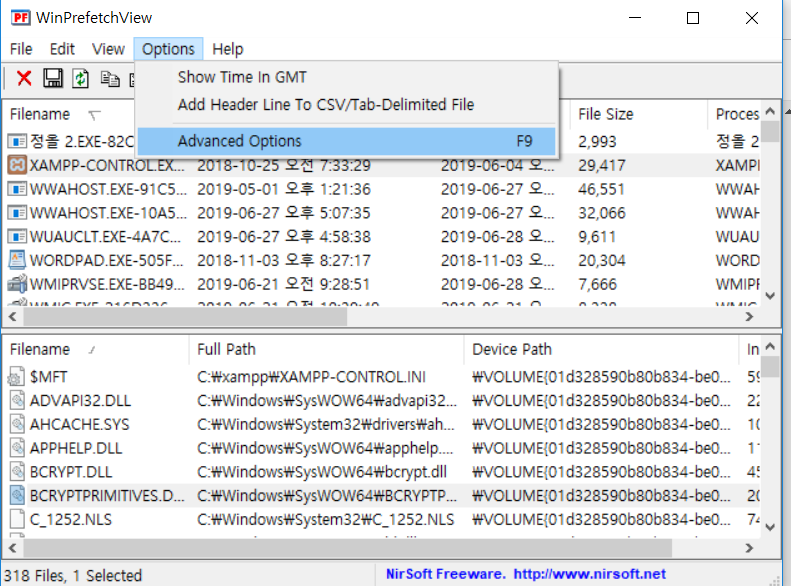The height and width of the screenshot is (586, 791).
Task: Click date 2019-06-27 오후 5:07:35
Action: pos(284,213)
